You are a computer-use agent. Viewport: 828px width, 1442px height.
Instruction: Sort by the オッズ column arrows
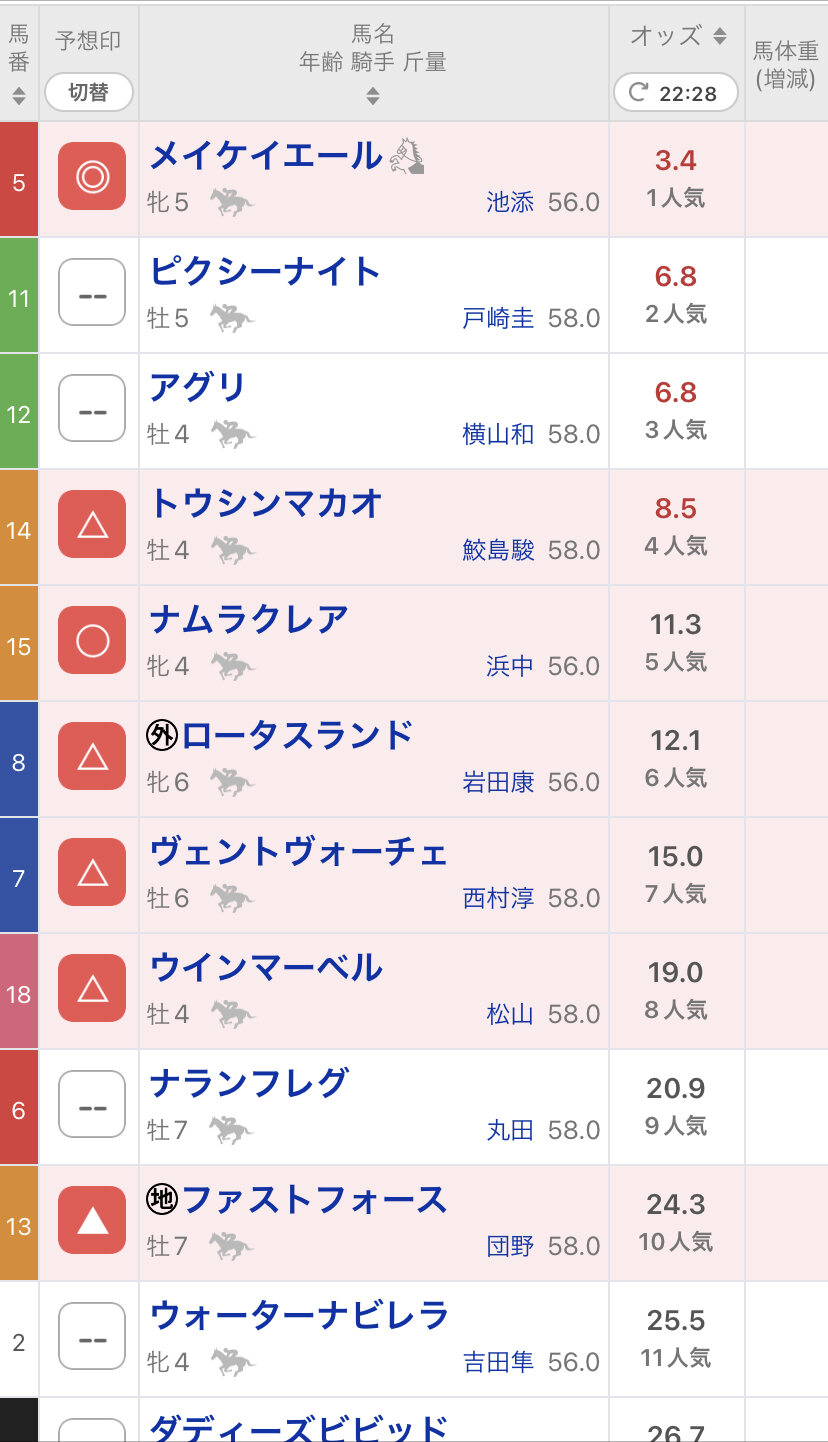click(719, 37)
